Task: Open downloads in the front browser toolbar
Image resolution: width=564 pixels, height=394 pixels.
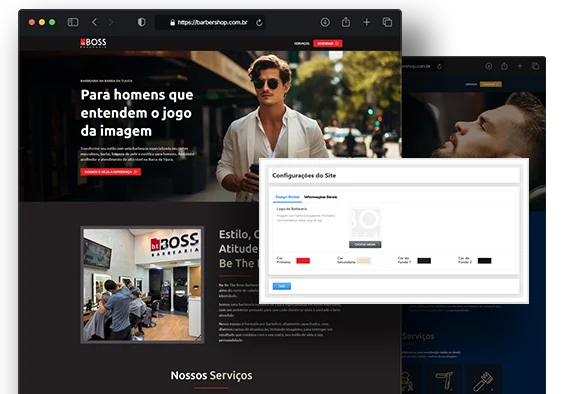Action: [325, 22]
